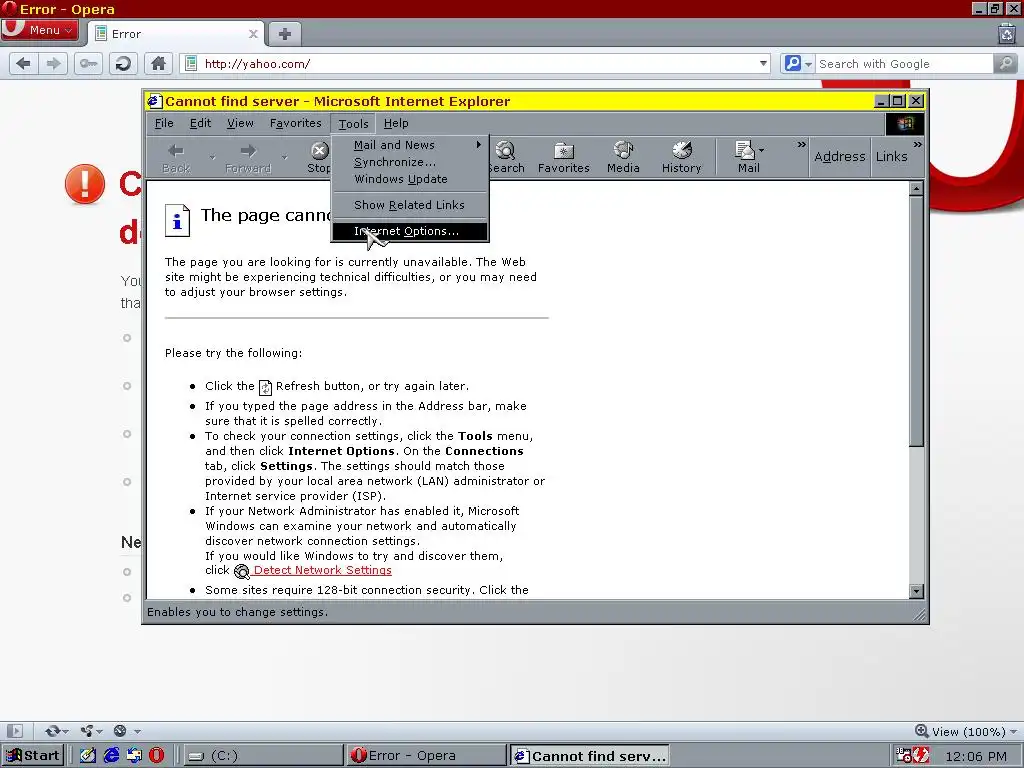Click the Opera forward arrow button
The image size is (1024, 768).
coord(53,64)
